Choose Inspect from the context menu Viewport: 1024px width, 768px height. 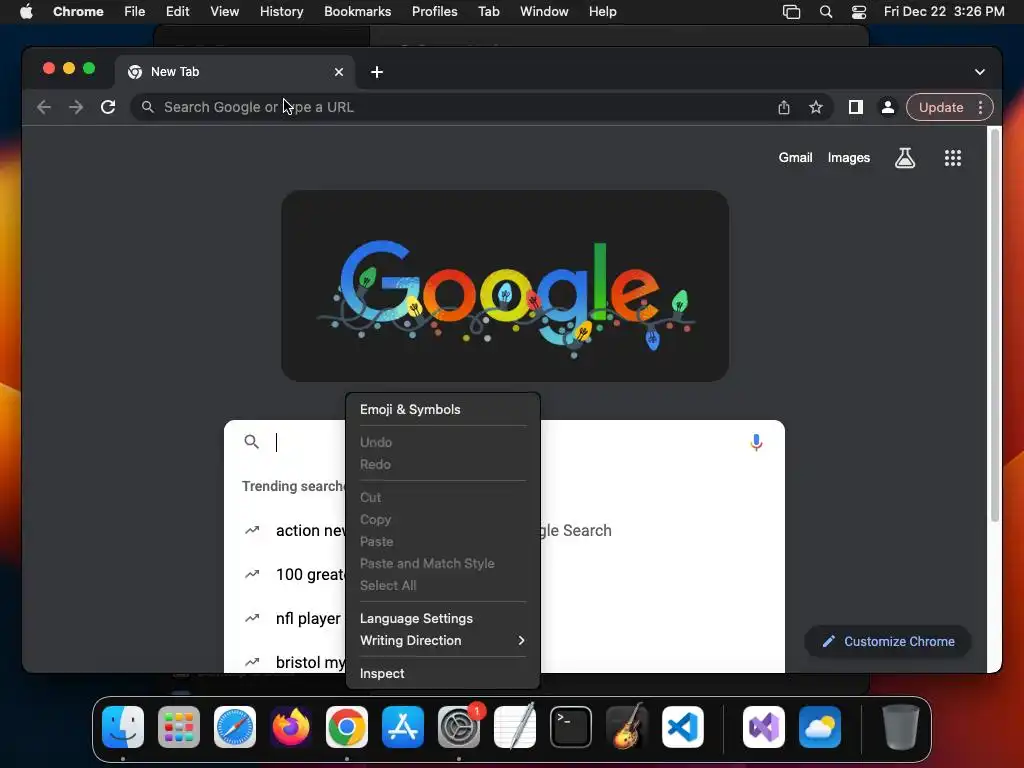coord(443,673)
